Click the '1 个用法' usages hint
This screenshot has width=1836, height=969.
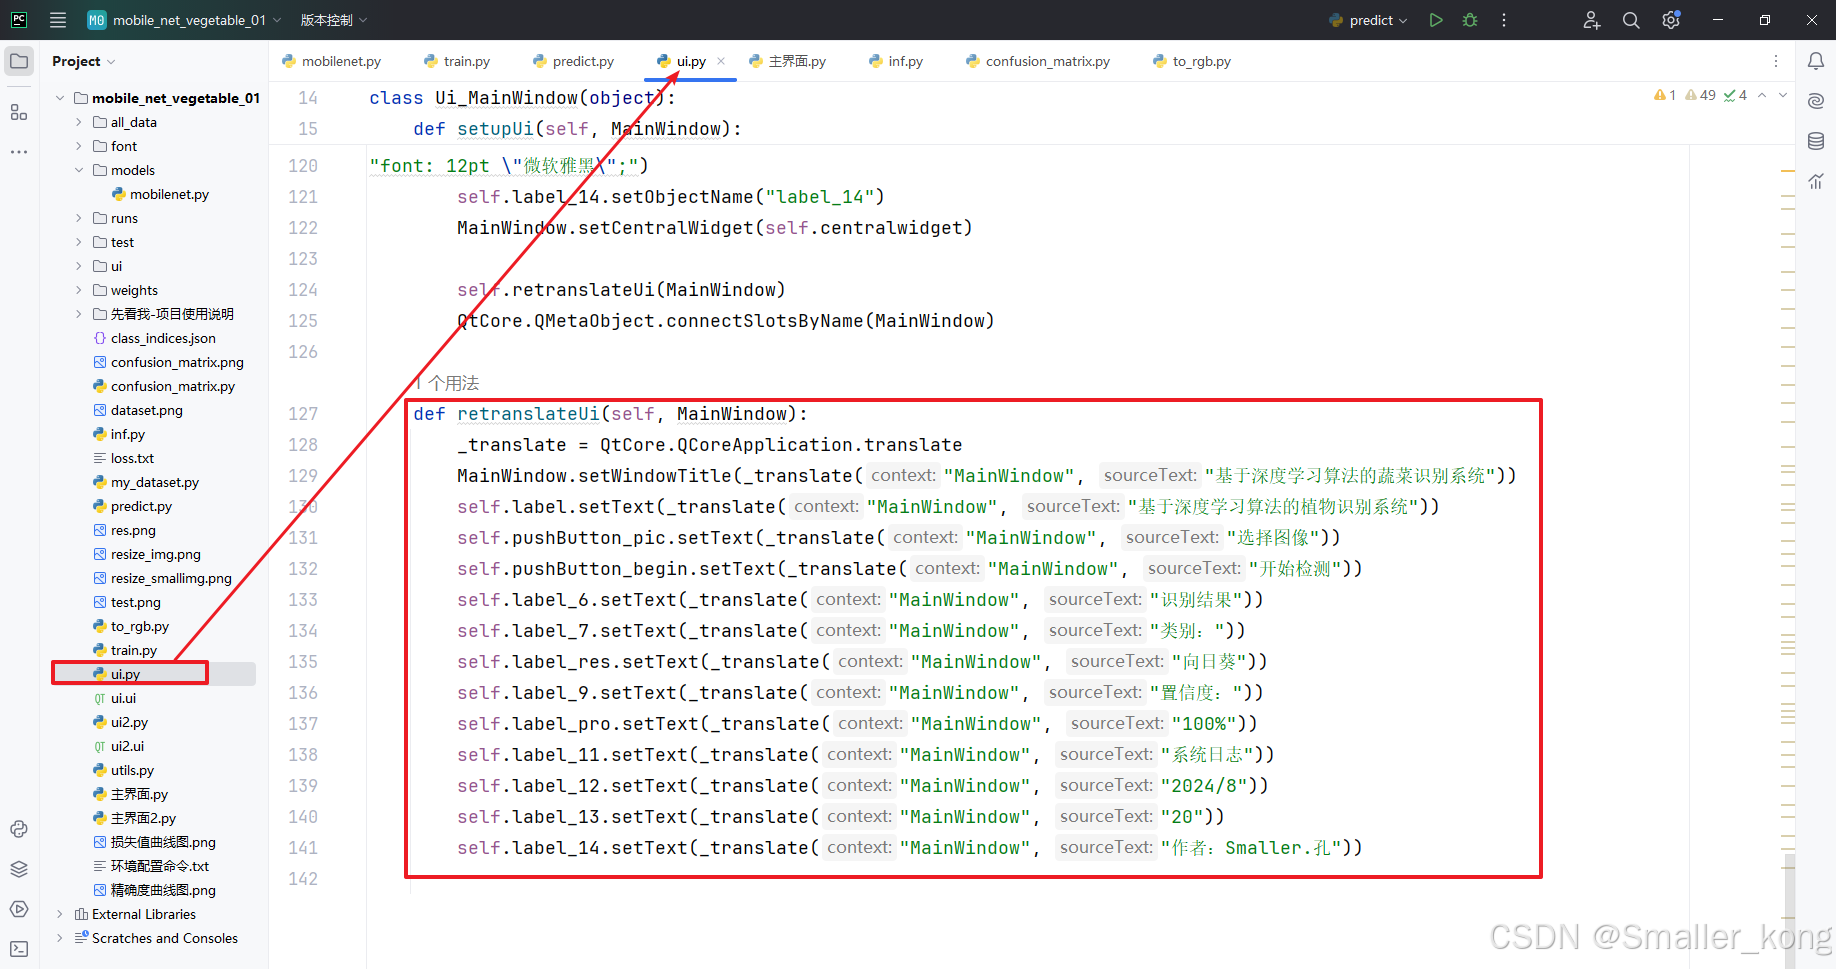click(447, 383)
